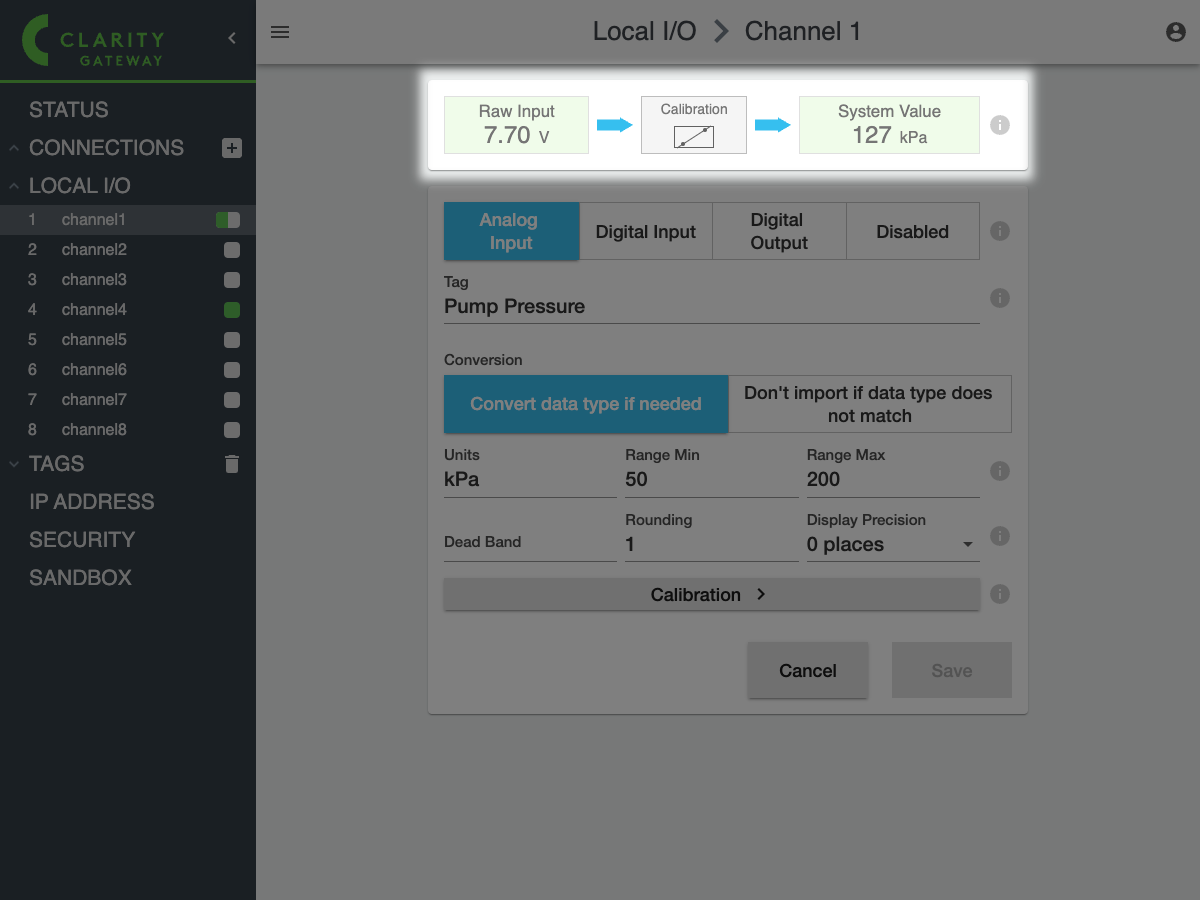Collapse the LOCAL I/O section
This screenshot has width=1200, height=900.
[15, 186]
